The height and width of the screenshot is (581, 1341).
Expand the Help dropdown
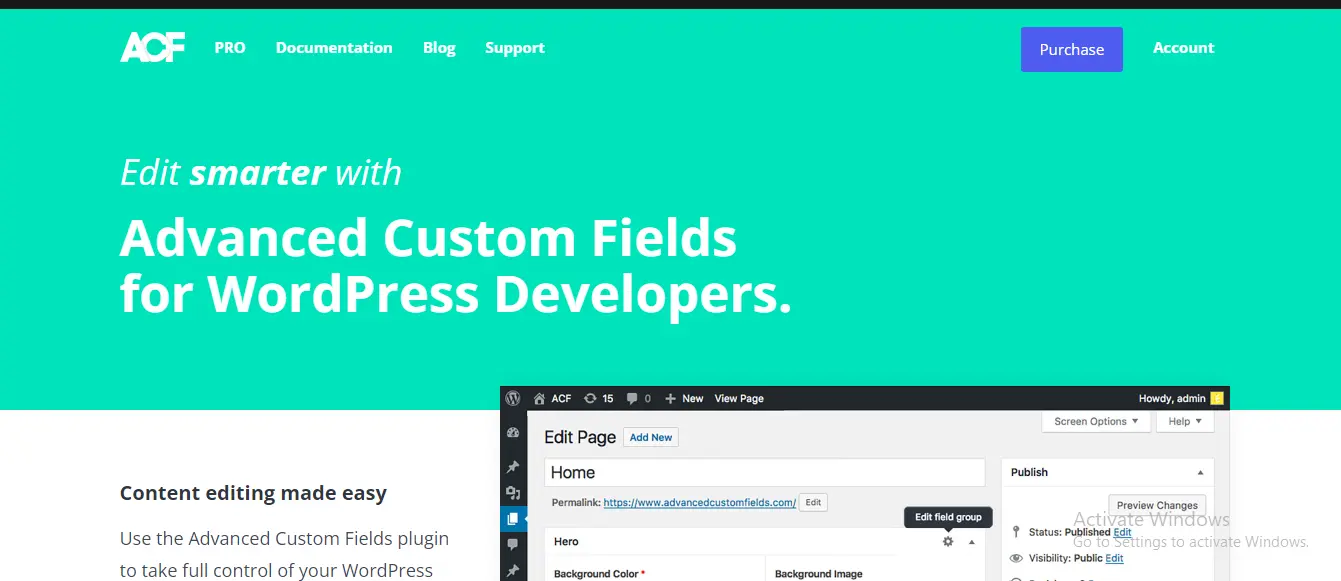tap(1185, 422)
